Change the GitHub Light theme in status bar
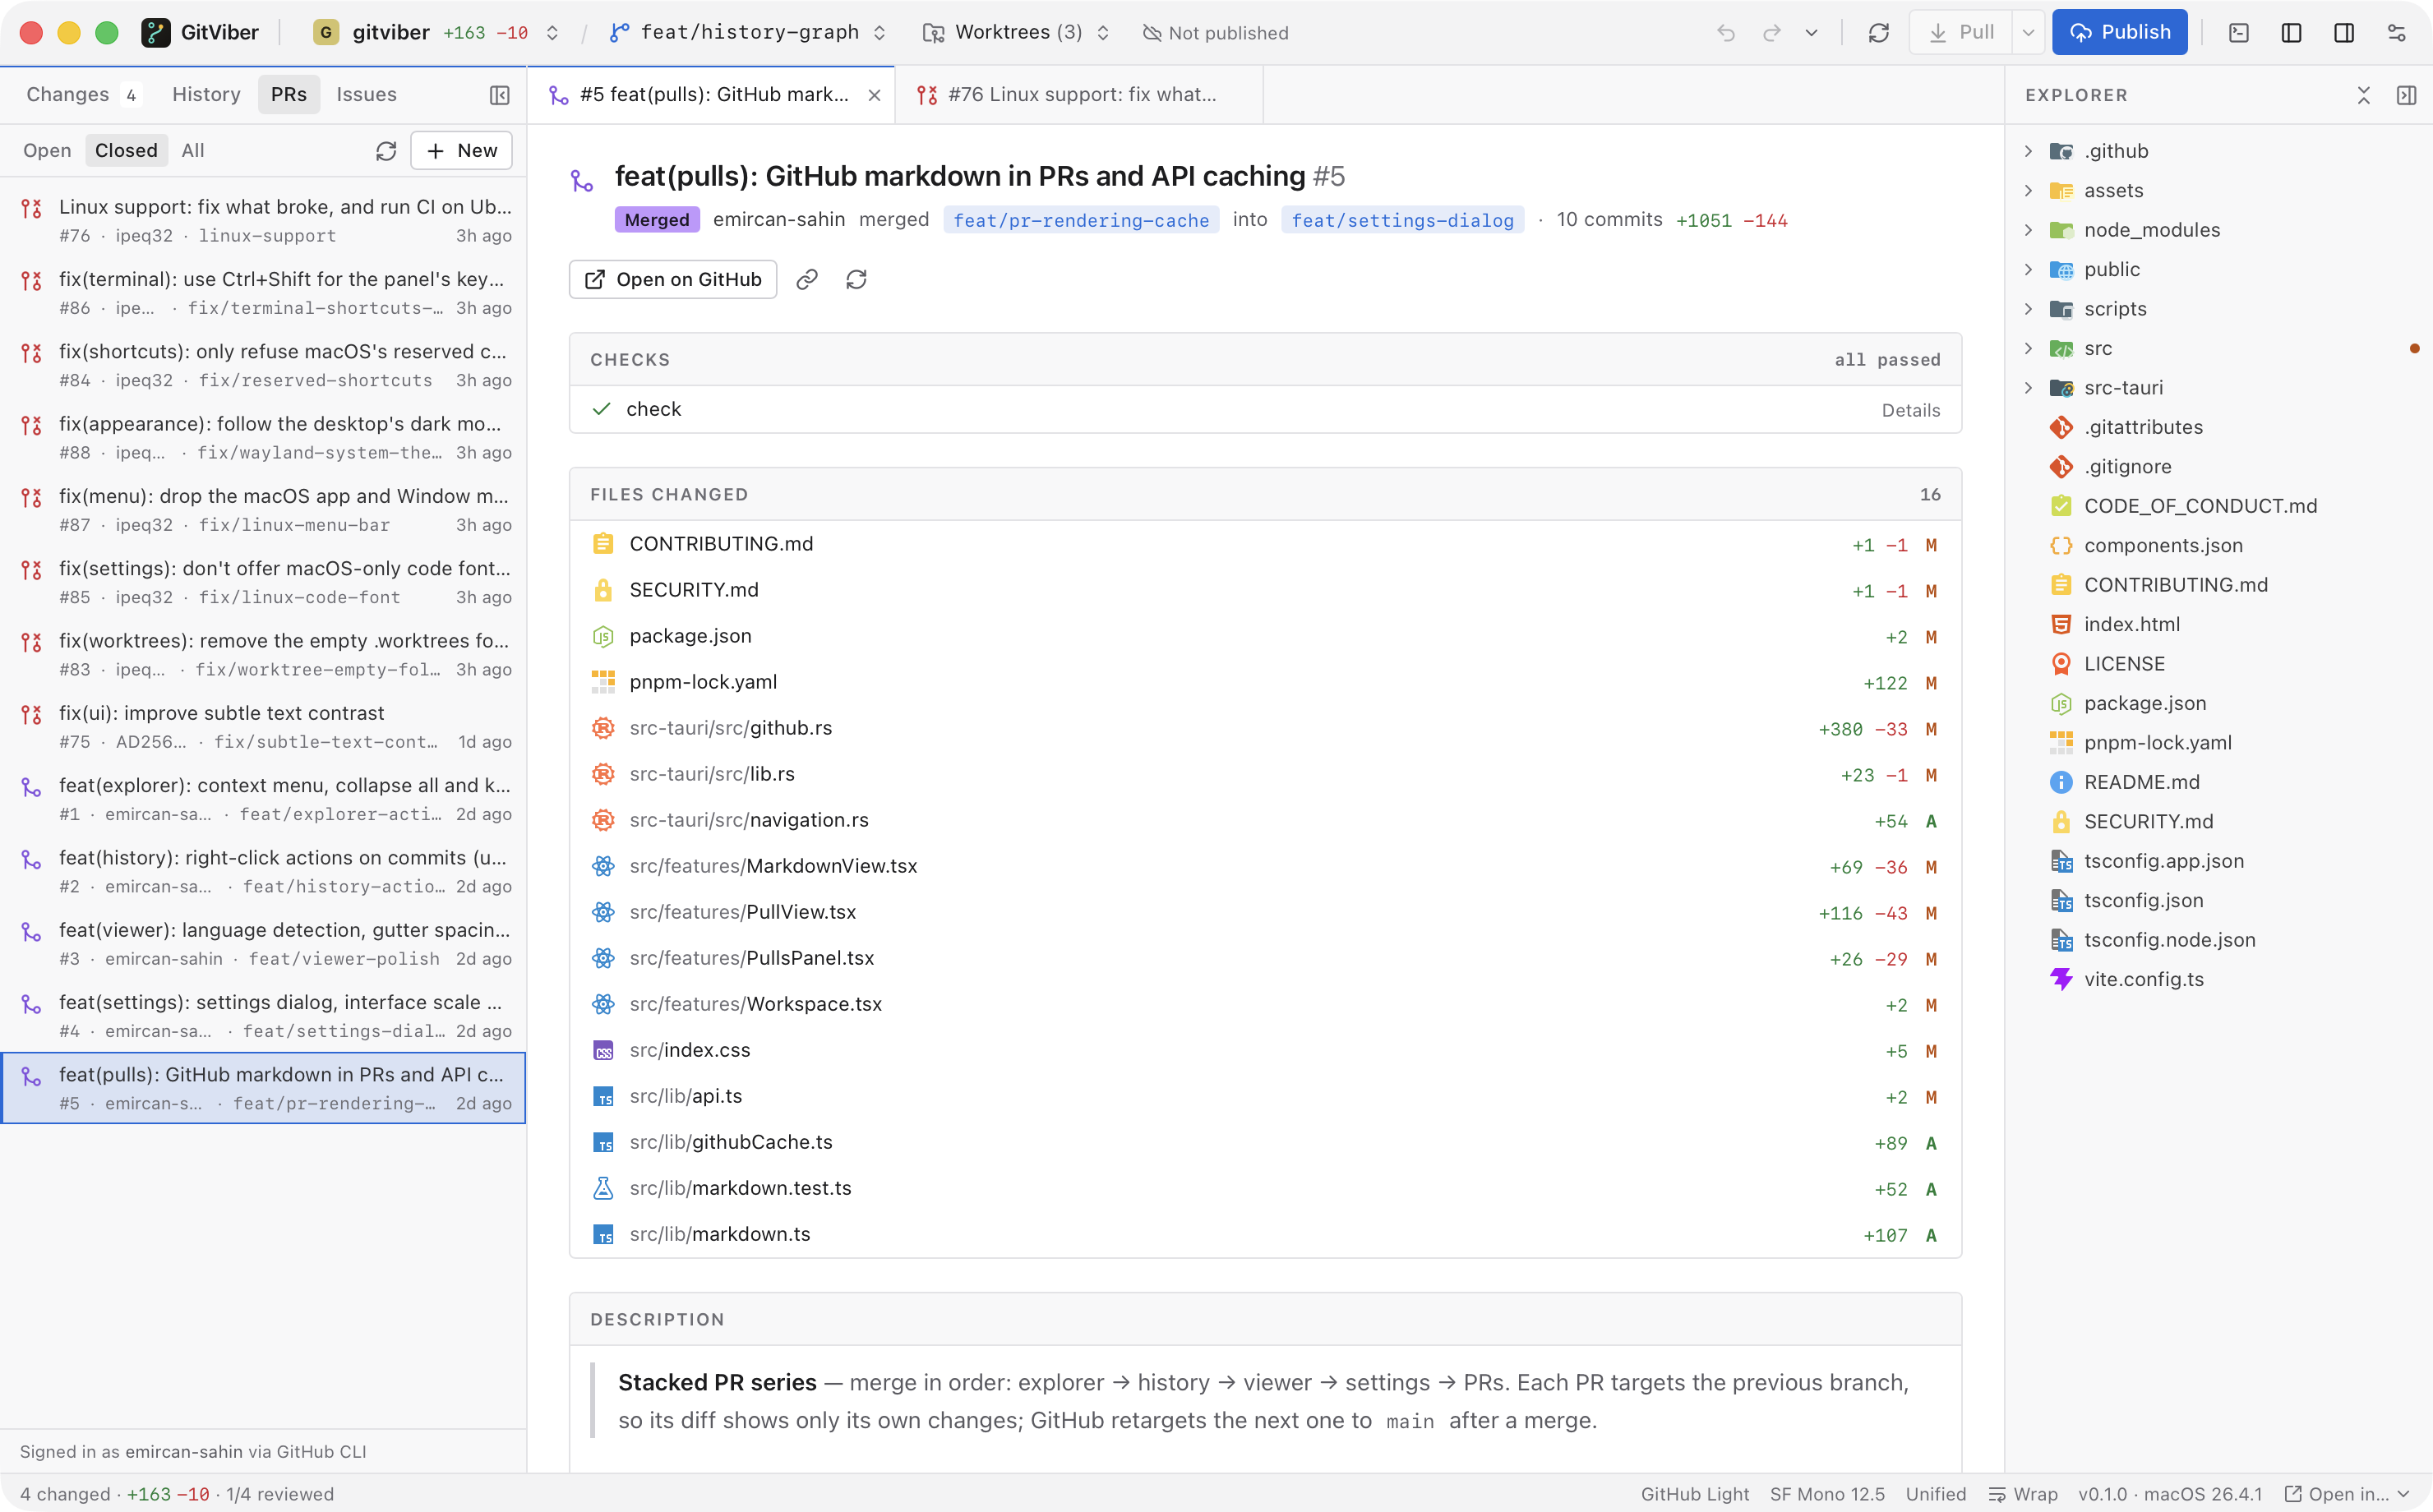Image resolution: width=2433 pixels, height=1512 pixels. pyautogui.click(x=1694, y=1493)
